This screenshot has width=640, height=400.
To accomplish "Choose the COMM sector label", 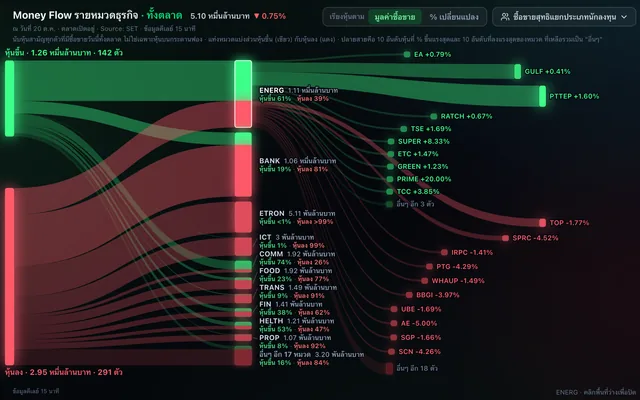I will click(x=271, y=254).
